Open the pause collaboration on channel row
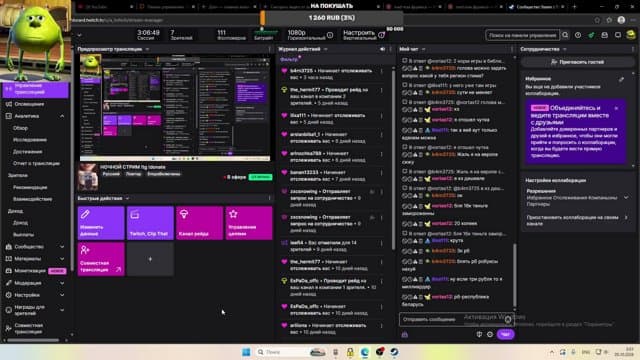Viewport: 640px width, 360px height. [577, 220]
